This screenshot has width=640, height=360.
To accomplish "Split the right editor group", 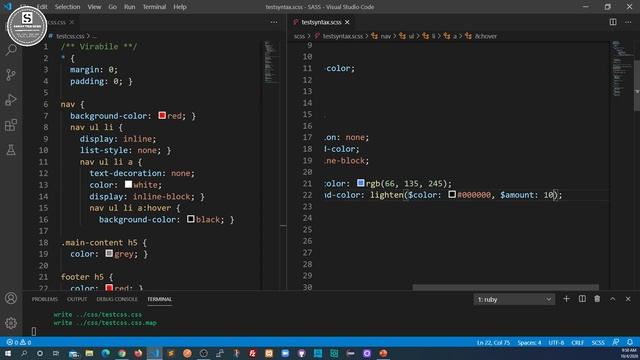I will [613, 22].
